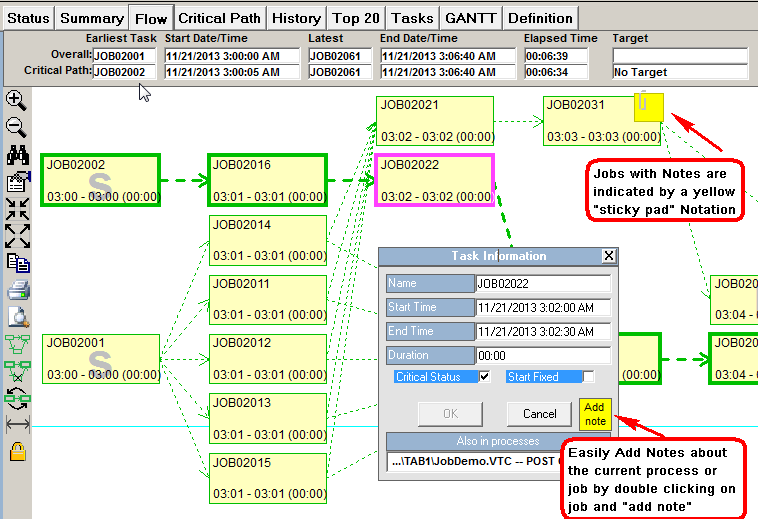
Task: Click the Overall elapsed time 00:06:39
Action: click(556, 56)
